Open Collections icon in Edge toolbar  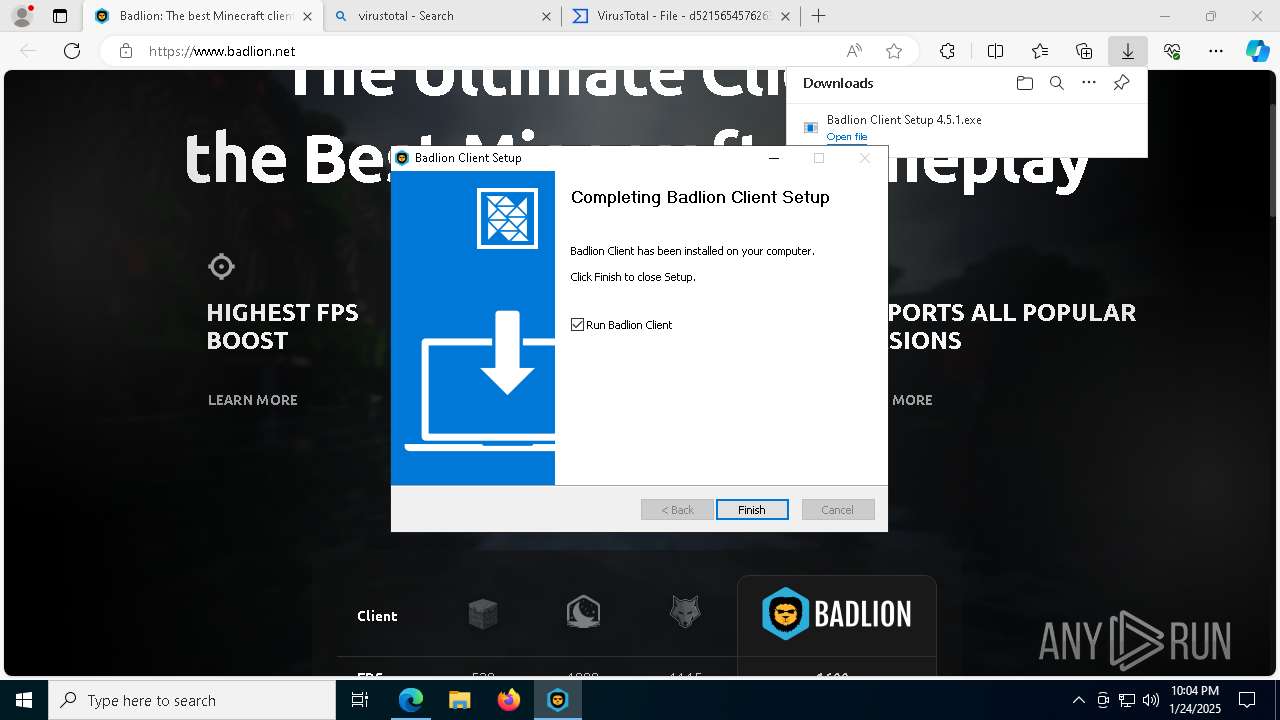[x=1084, y=51]
